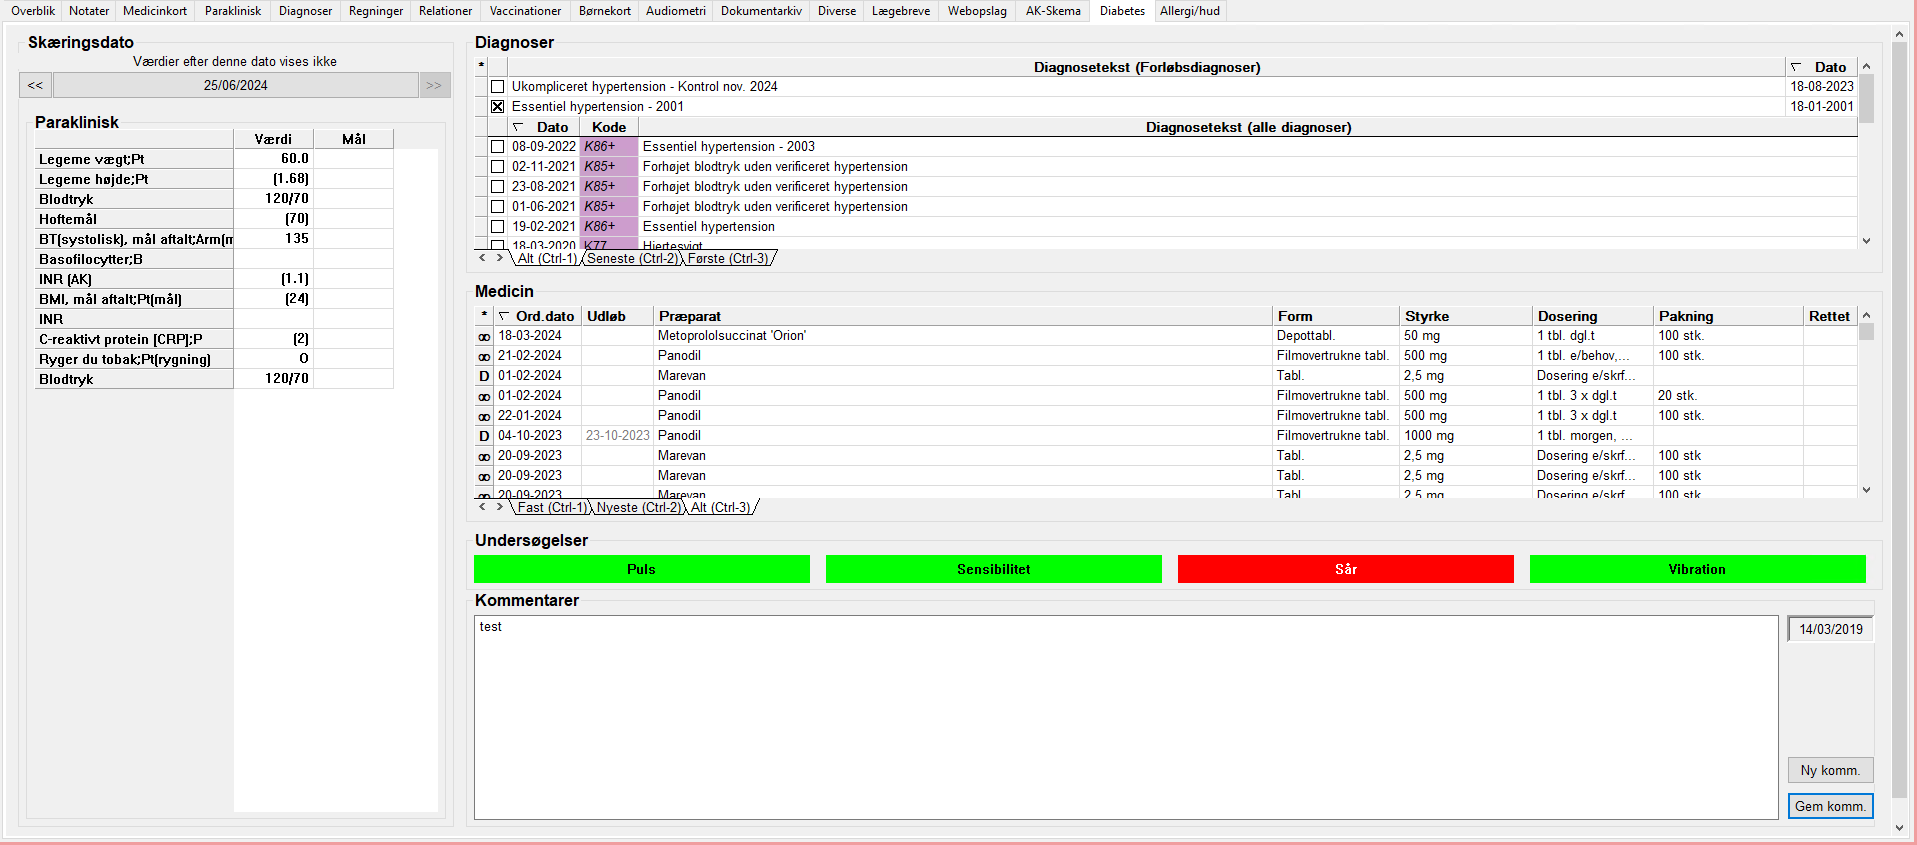Click right arrow beside the diagnosis tabs
Screen dimensions: 1917x845
point(500,258)
